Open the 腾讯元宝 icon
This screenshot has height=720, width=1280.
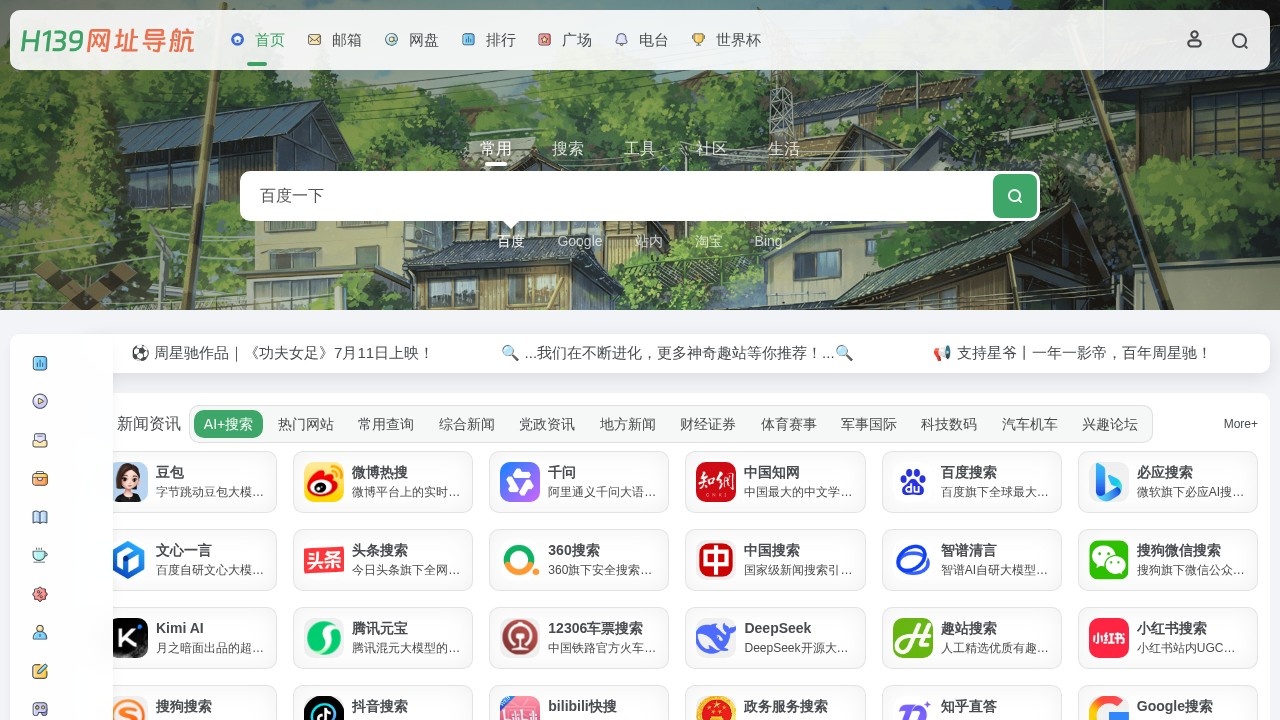pyautogui.click(x=324, y=638)
